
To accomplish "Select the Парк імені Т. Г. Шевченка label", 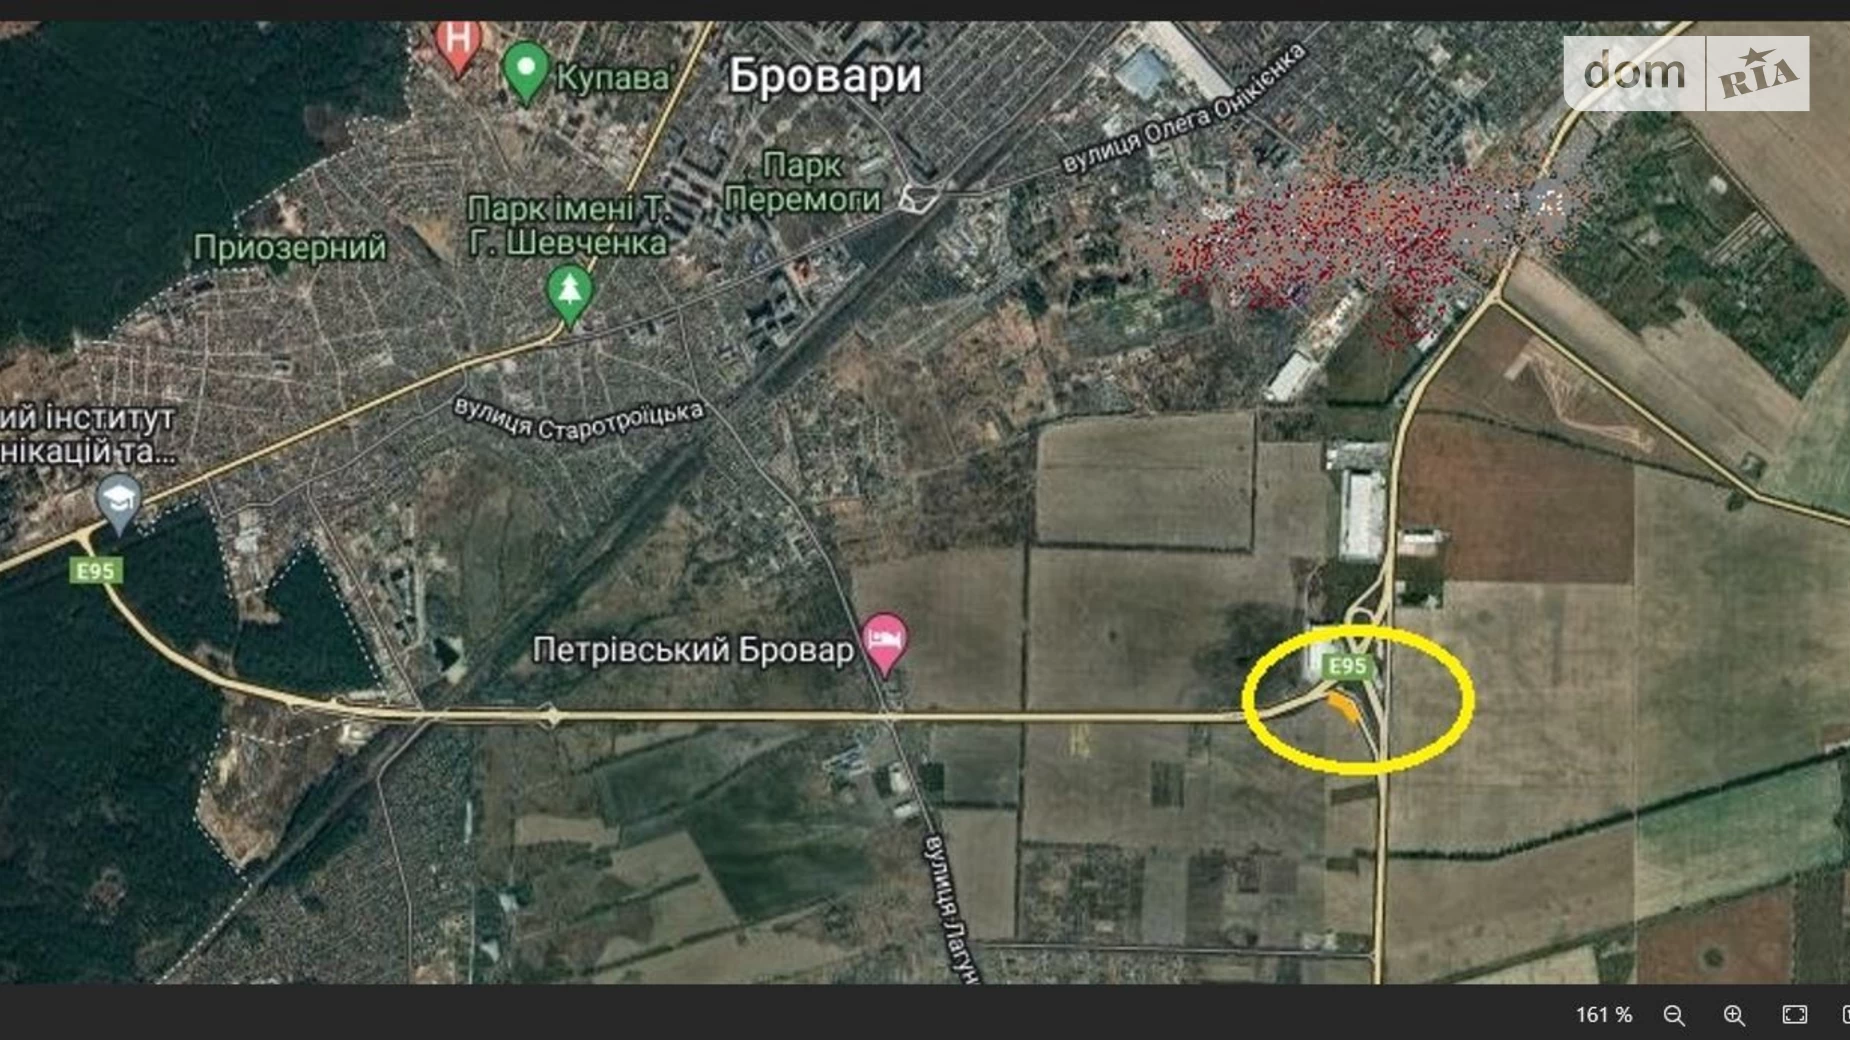I will 568,225.
